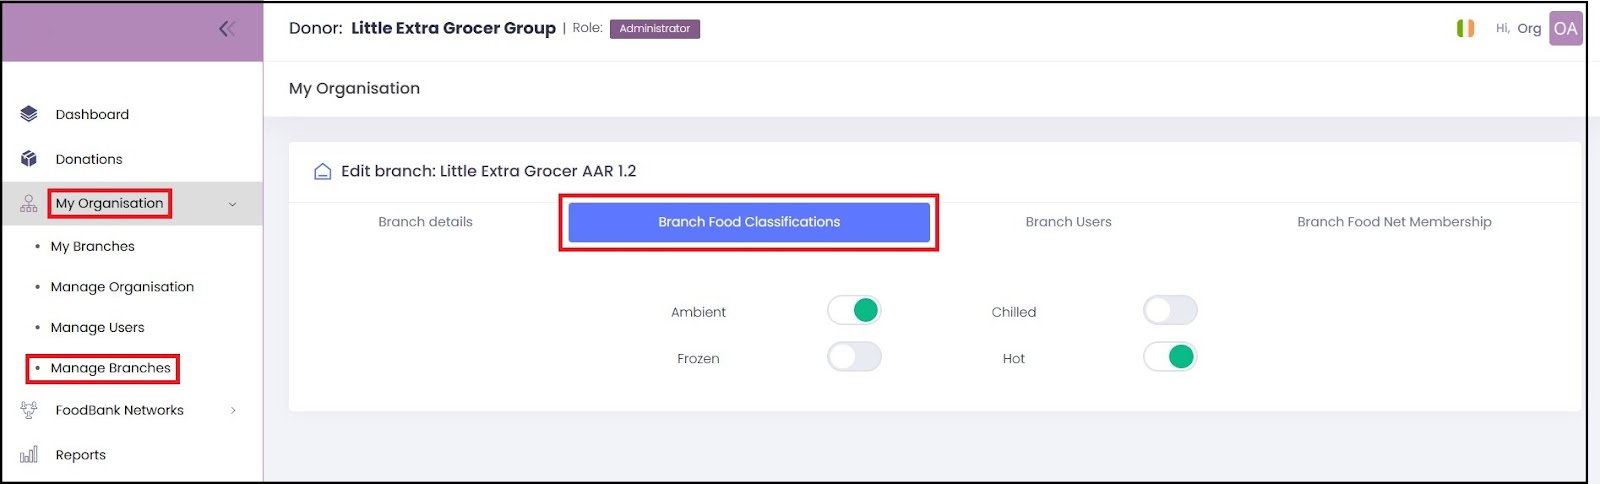Image resolution: width=1600 pixels, height=484 pixels.
Task: Click the Reports bar chart icon
Action: tap(29, 455)
